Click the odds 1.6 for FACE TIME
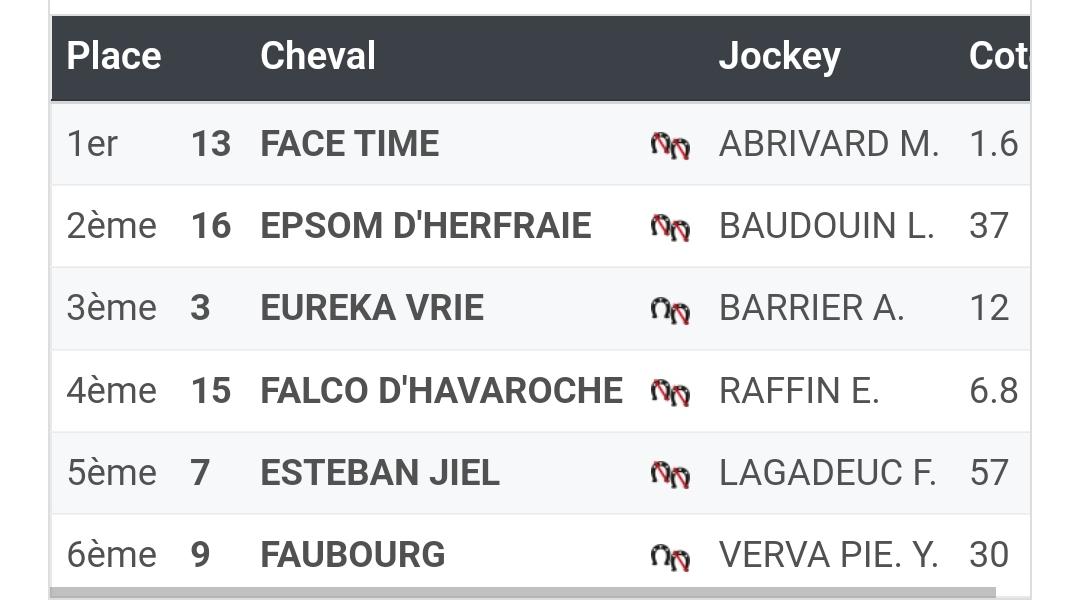This screenshot has width=1080, height=607. (x=994, y=144)
